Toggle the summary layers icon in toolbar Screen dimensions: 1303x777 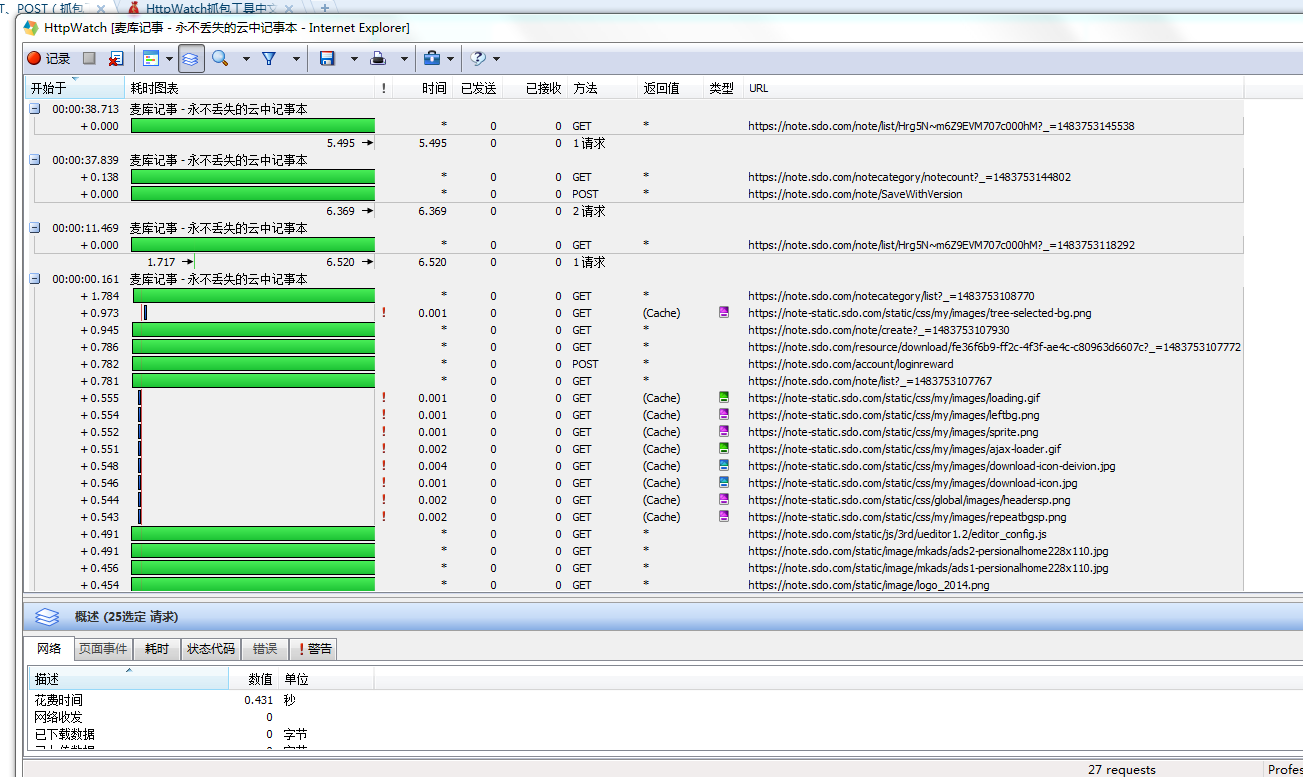click(191, 59)
